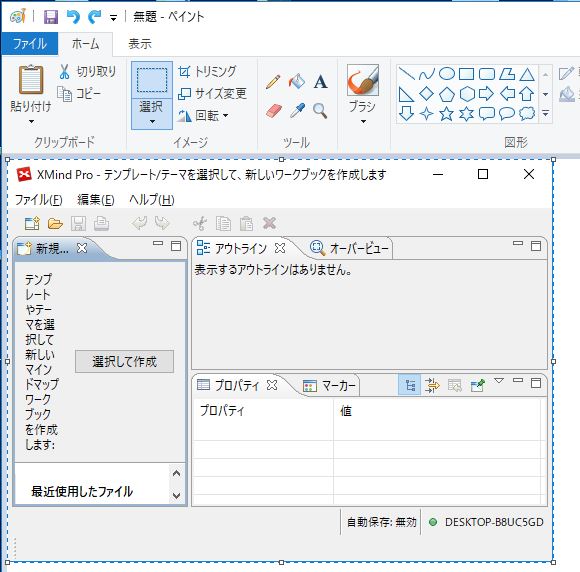Expand the ブラシ brush types dropdown

(363, 121)
